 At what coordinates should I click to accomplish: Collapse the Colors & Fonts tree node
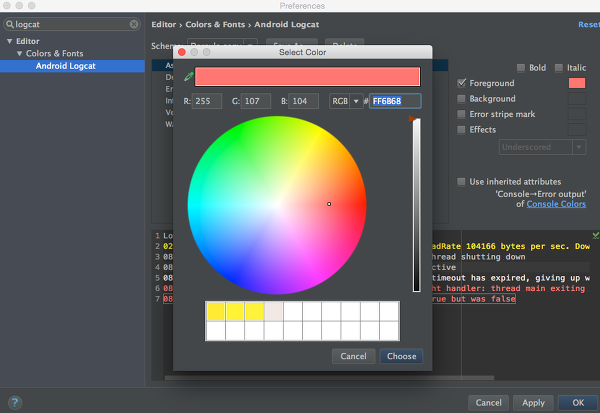click(19, 54)
